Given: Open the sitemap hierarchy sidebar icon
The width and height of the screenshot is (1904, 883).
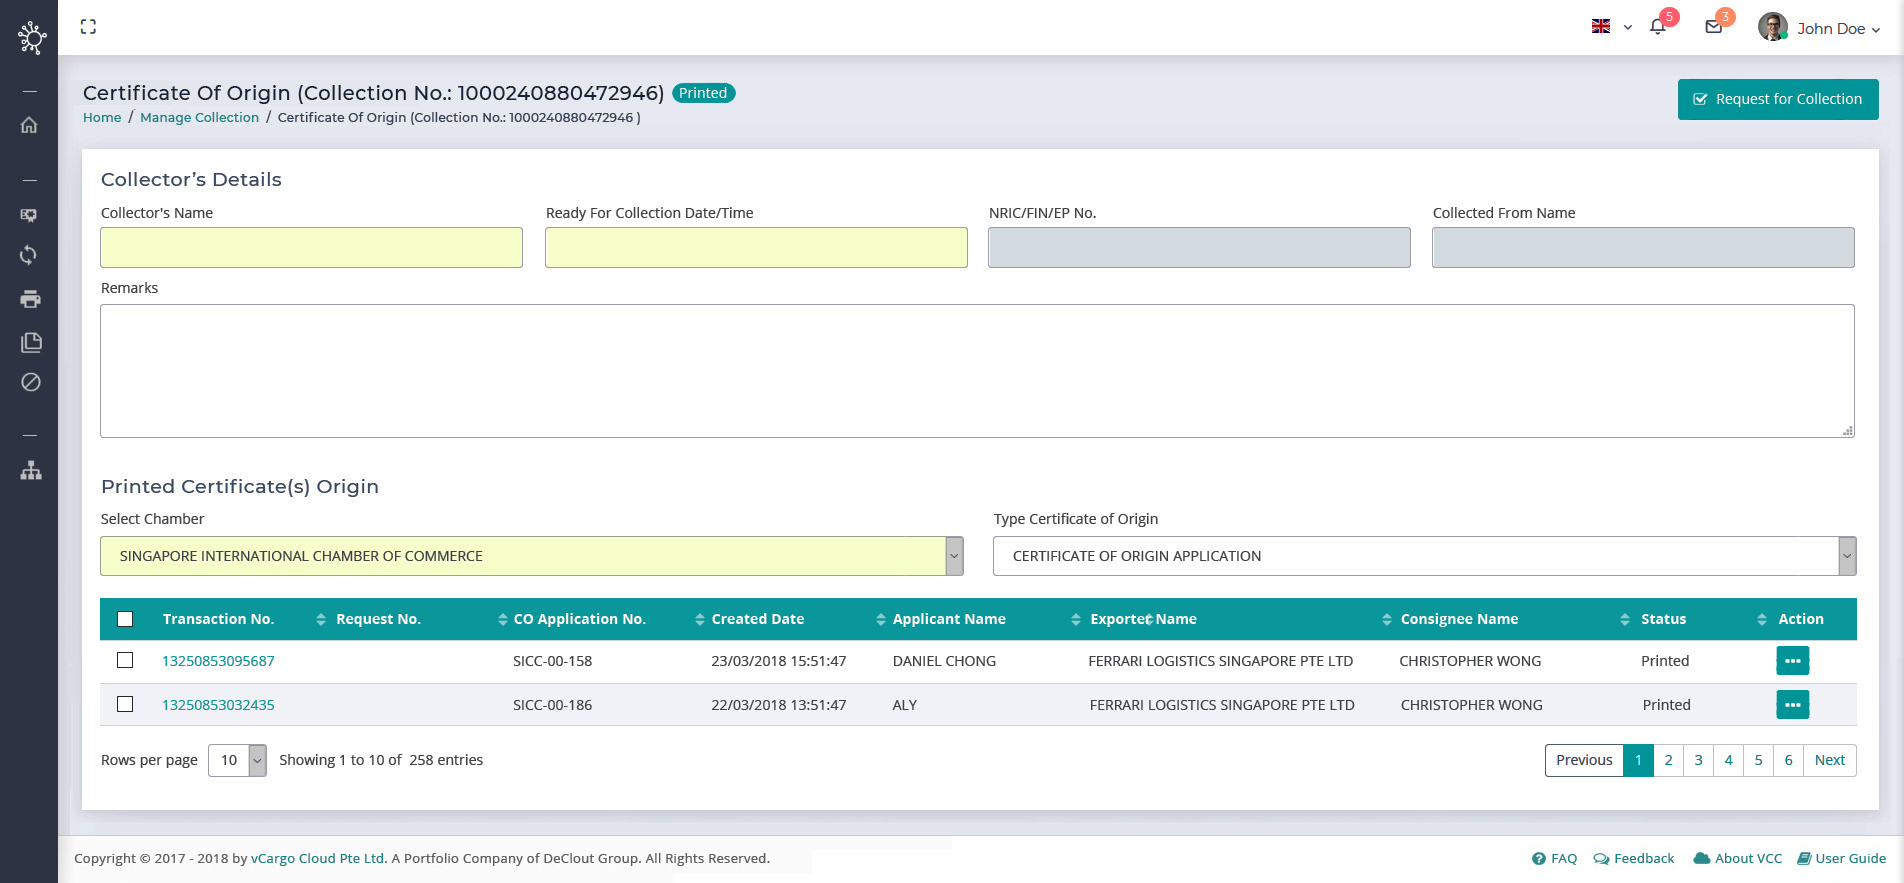Looking at the screenshot, I should (x=31, y=470).
